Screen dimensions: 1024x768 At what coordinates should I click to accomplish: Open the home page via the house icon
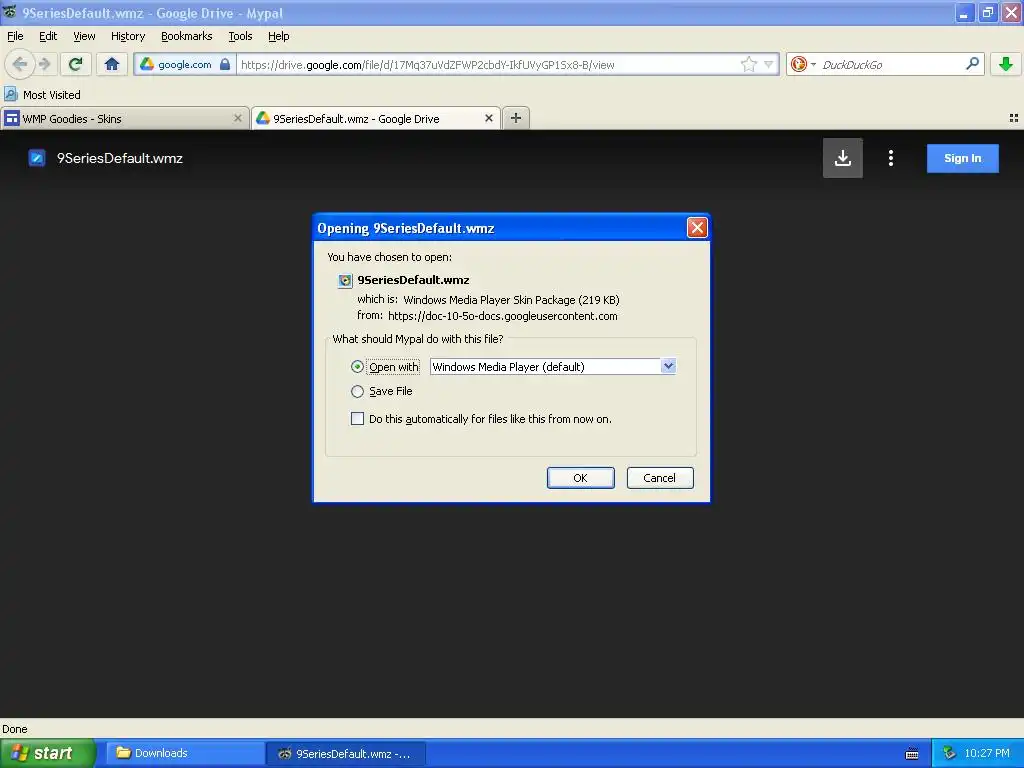point(112,64)
